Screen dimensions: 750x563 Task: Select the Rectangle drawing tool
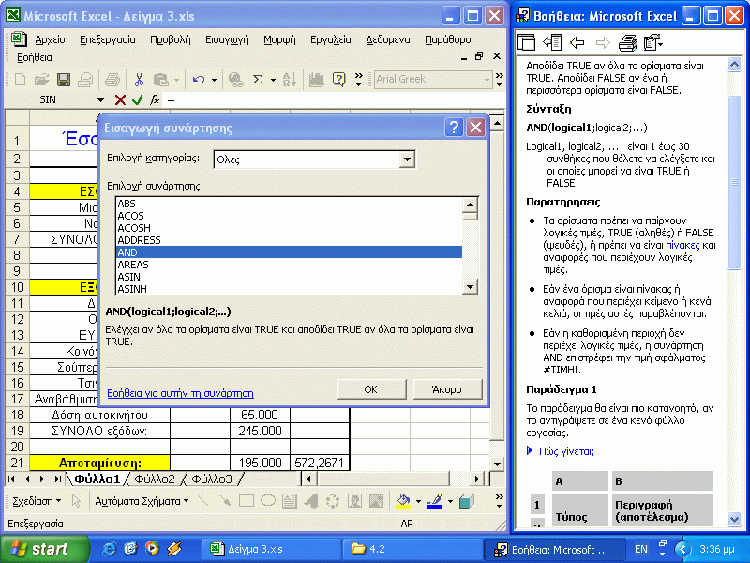pos(246,501)
